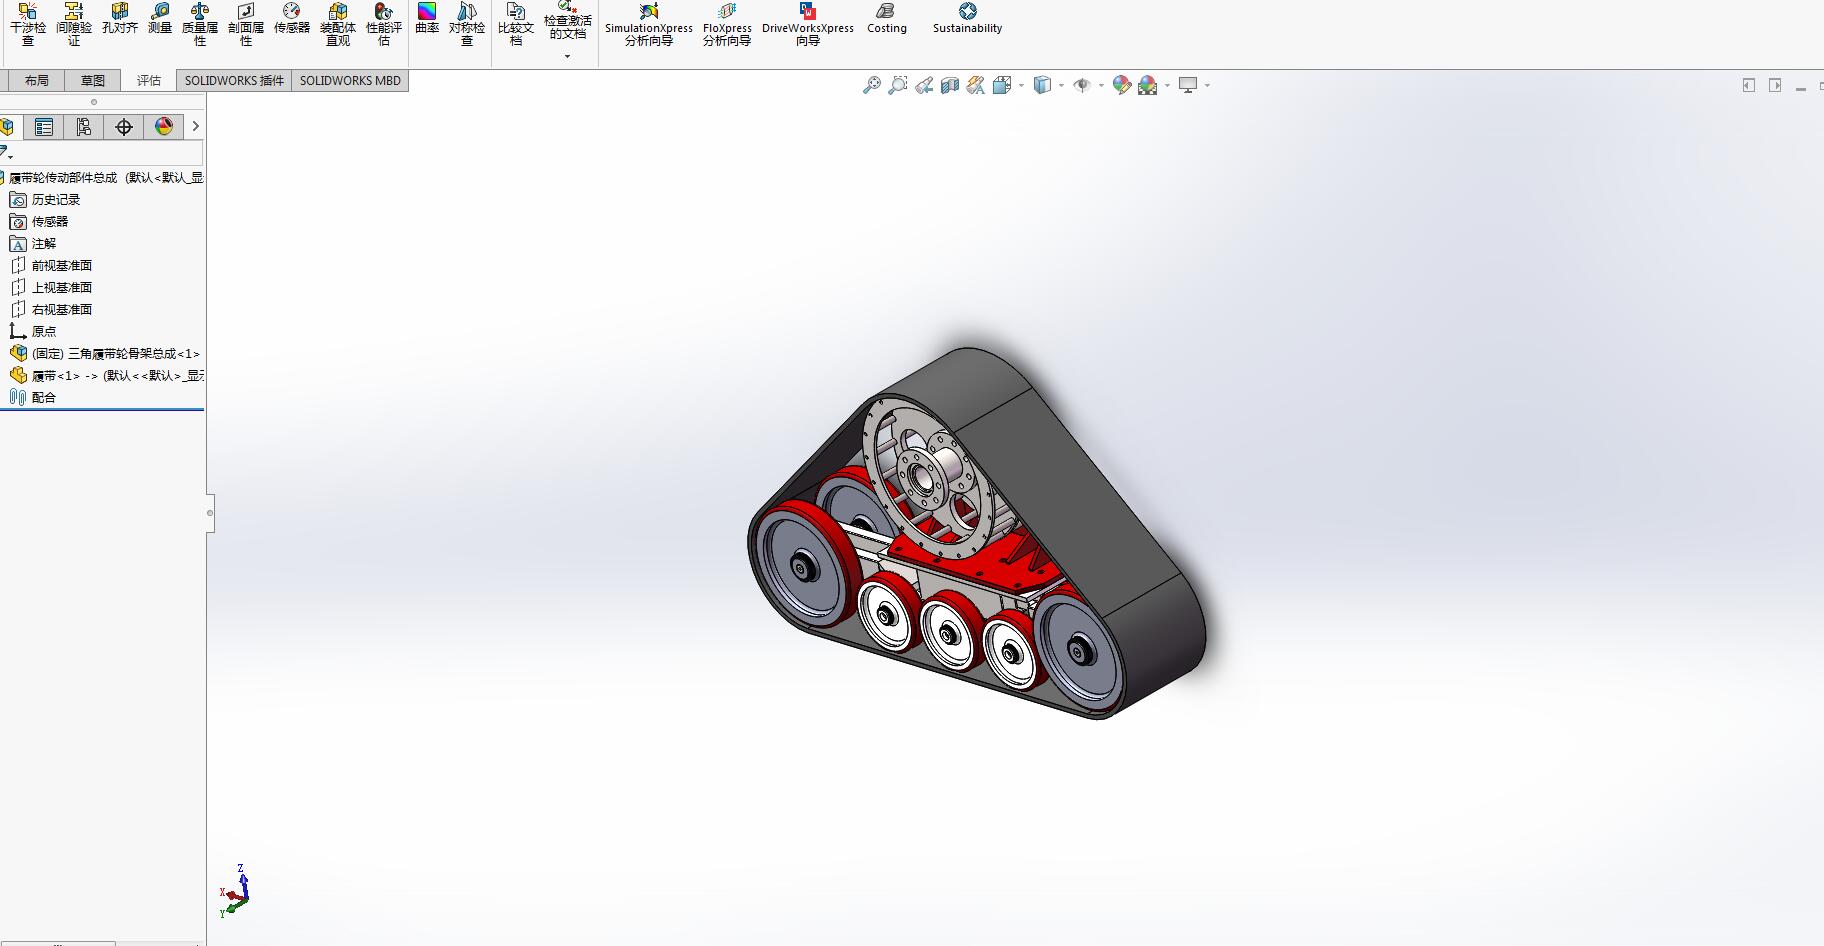Select component 履带<1> in tree
This screenshot has width=1824, height=946.
(107, 376)
